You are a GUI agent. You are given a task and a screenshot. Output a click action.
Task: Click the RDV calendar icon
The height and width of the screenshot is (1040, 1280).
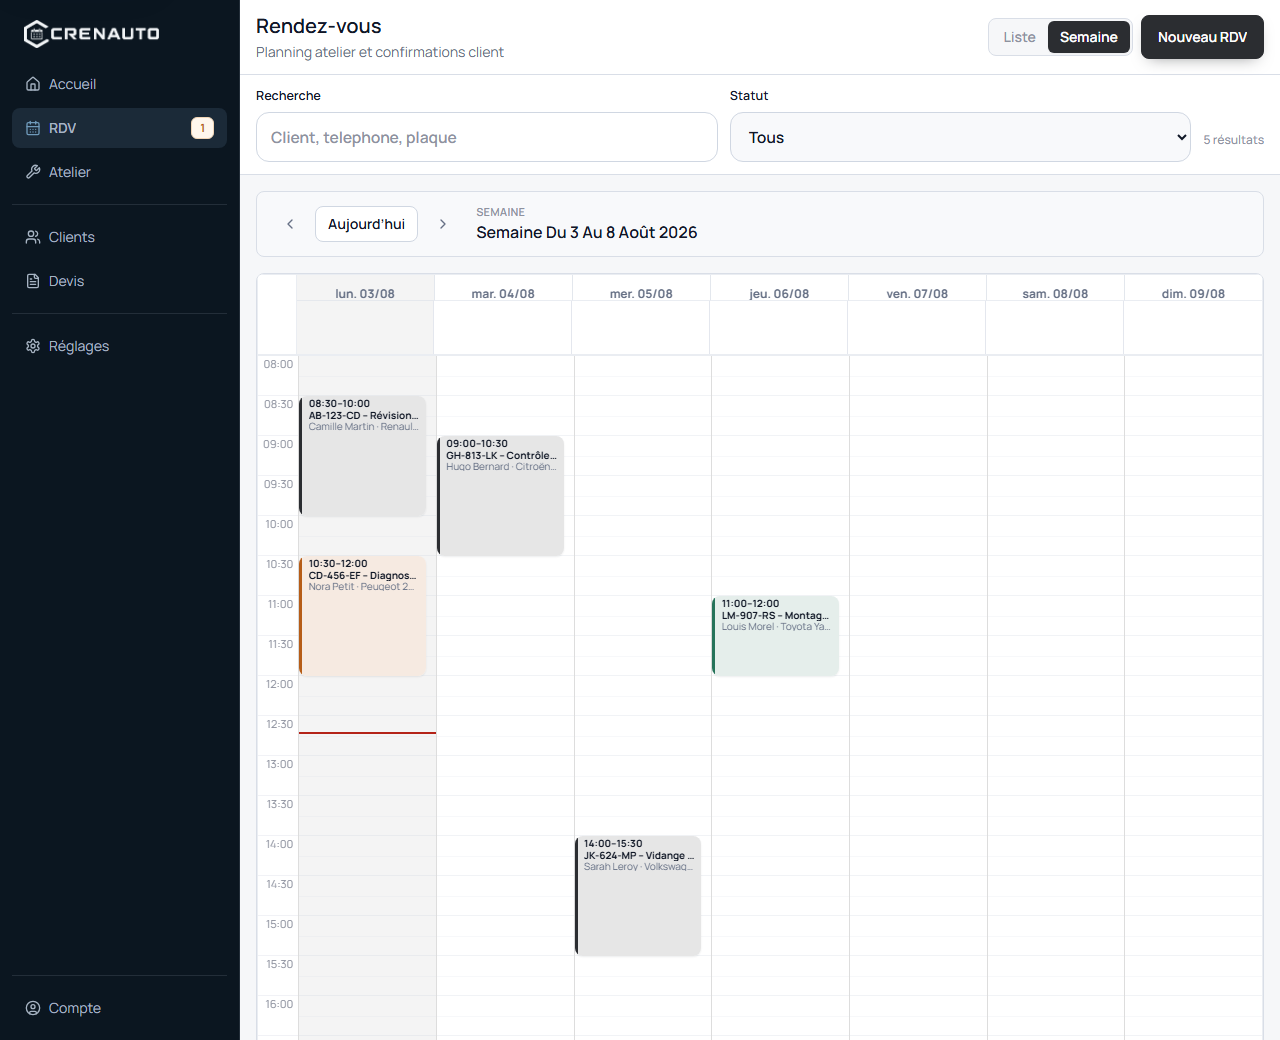coord(33,128)
